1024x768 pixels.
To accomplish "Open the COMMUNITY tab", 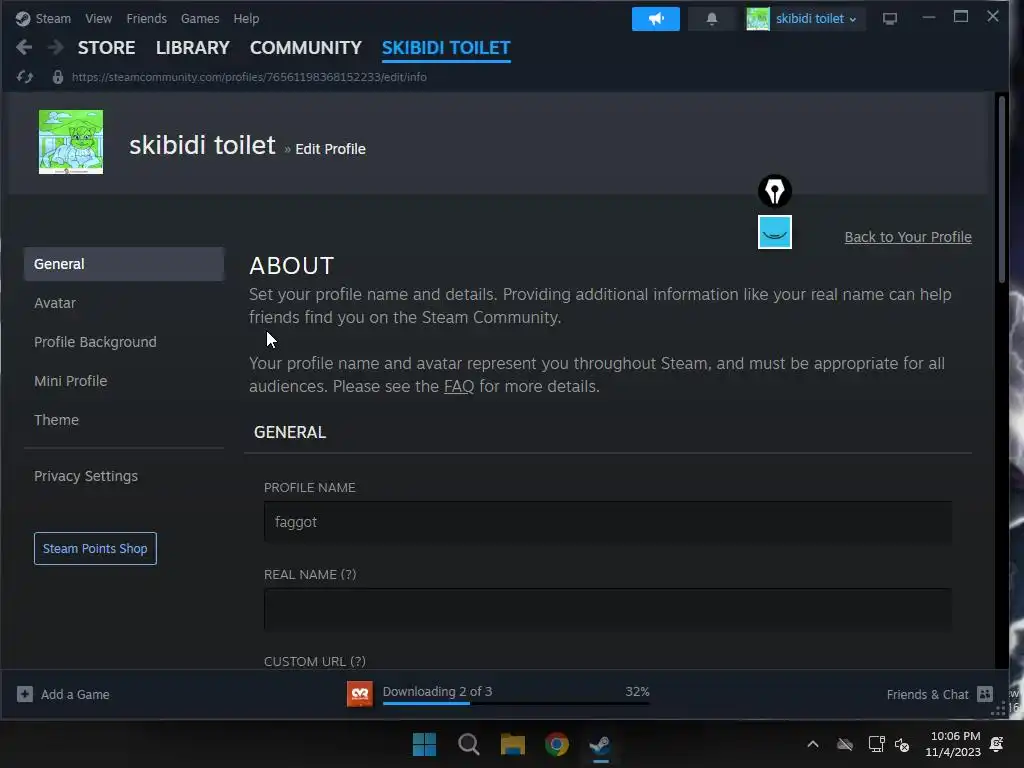I will click(x=306, y=48).
